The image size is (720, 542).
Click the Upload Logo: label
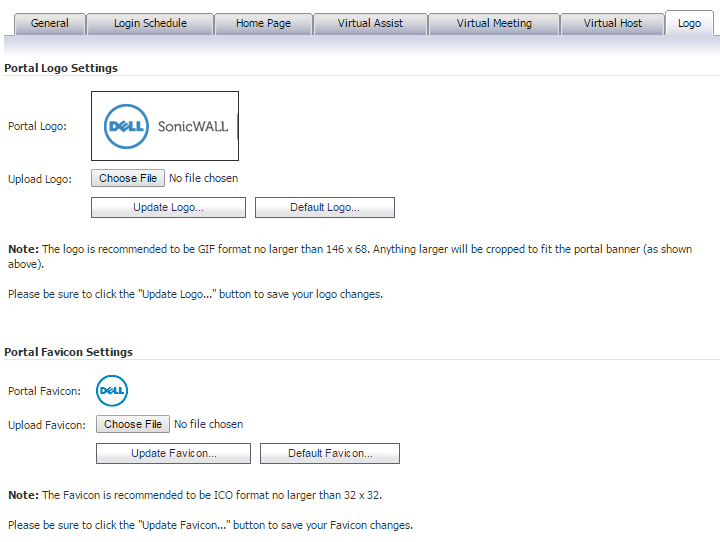coord(40,179)
